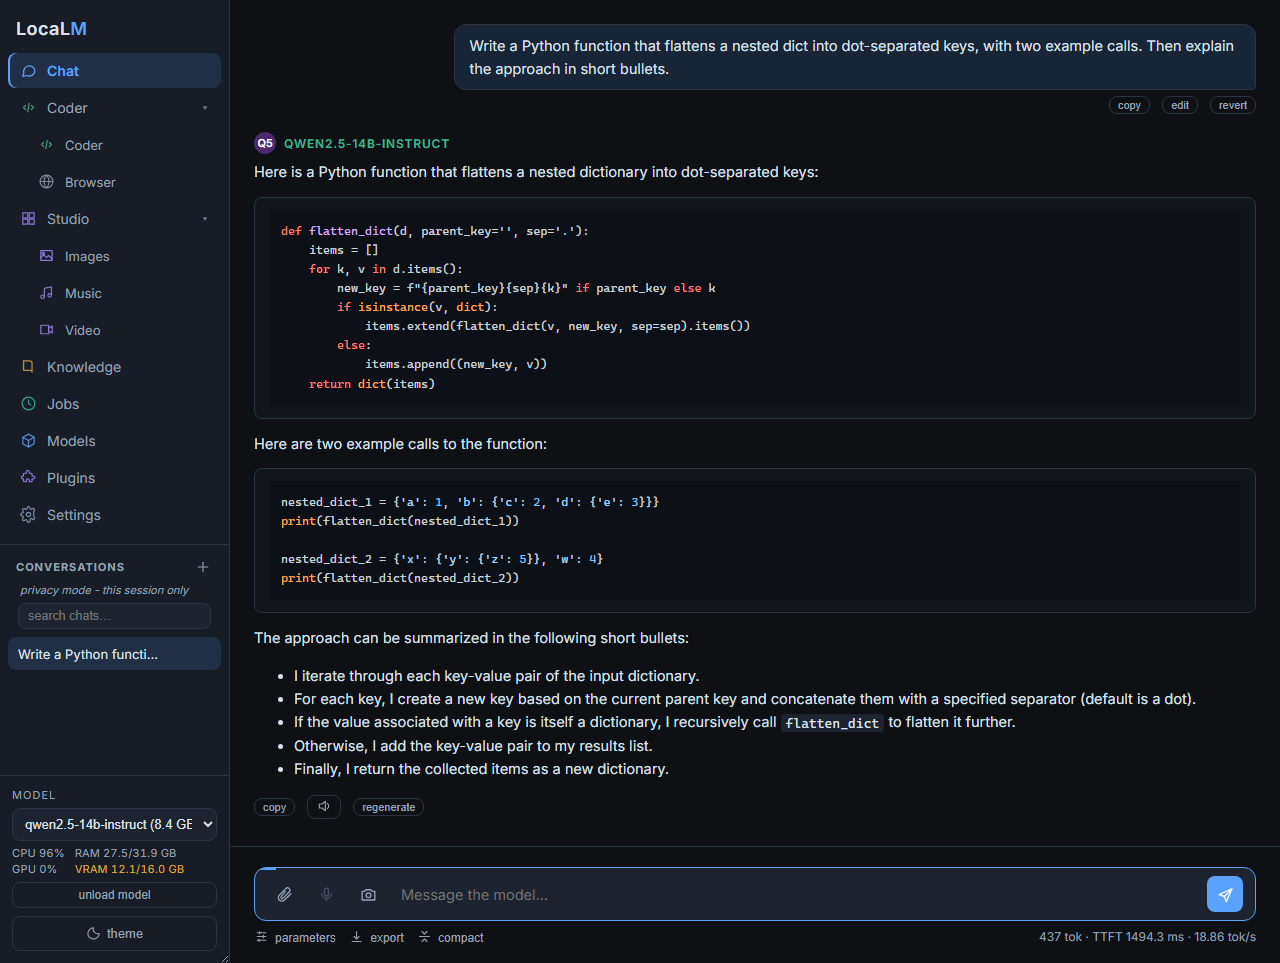Open the Models section
The width and height of the screenshot is (1280, 963).
pyautogui.click(x=114, y=441)
